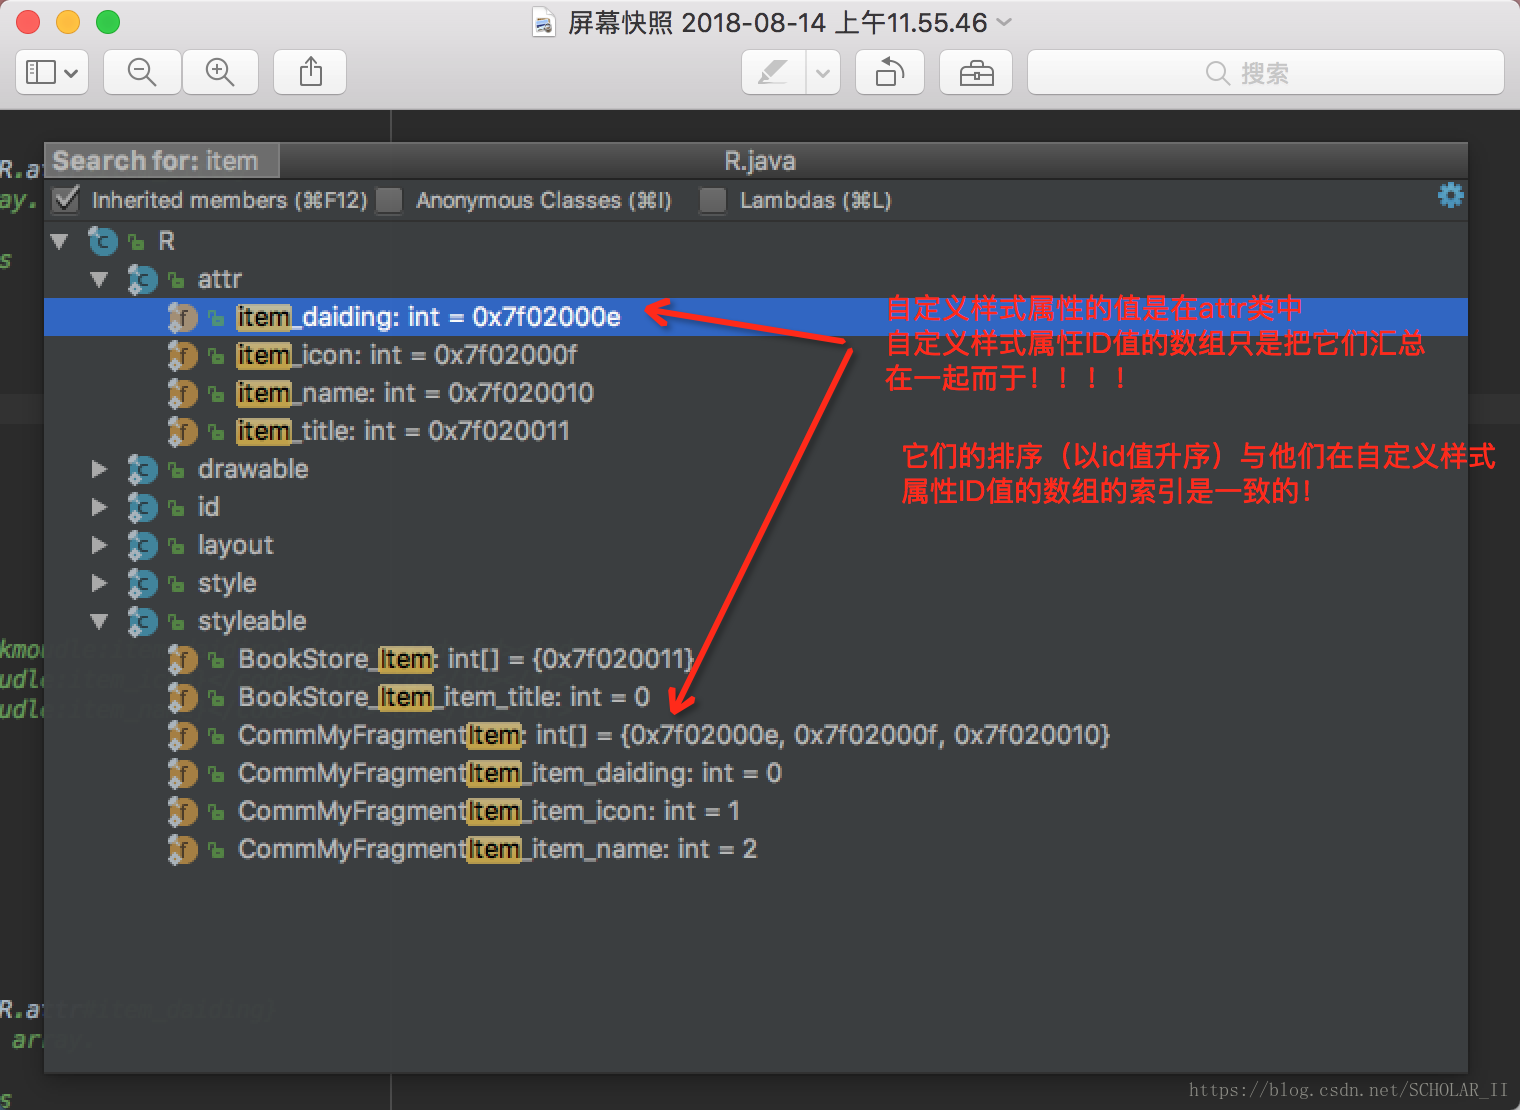Screen dimensions: 1520x1110
Task: Click field icon of CommMyFragmentItem_item_icon row
Action: click(182, 811)
